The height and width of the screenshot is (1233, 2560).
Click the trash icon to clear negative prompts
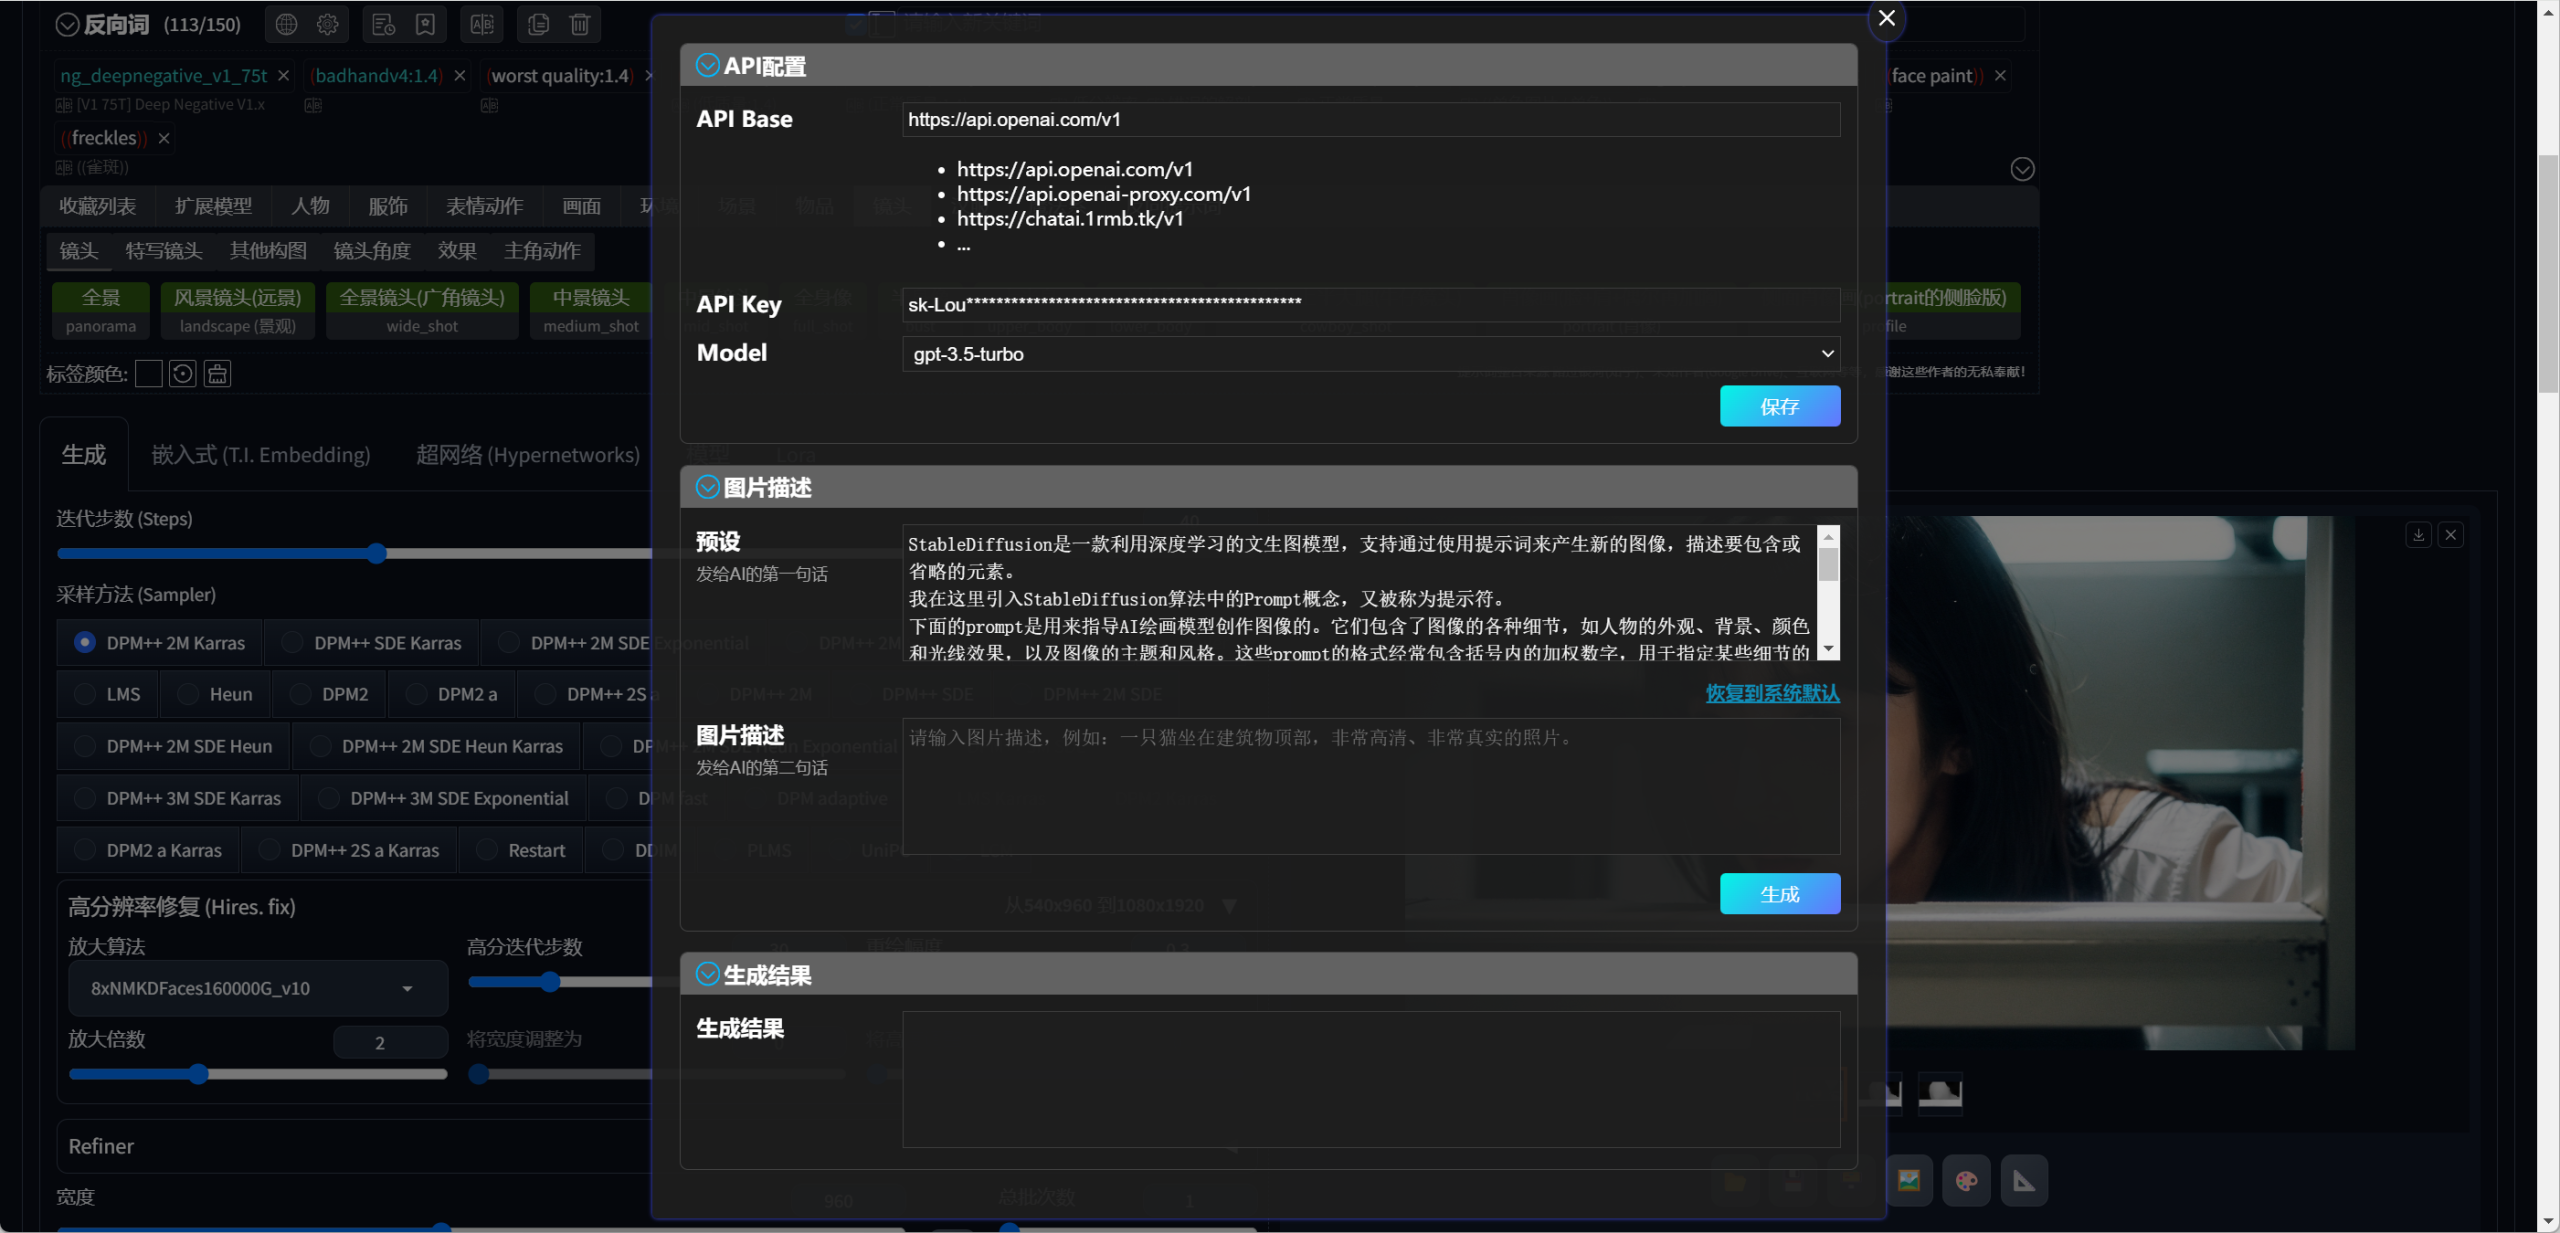point(580,24)
